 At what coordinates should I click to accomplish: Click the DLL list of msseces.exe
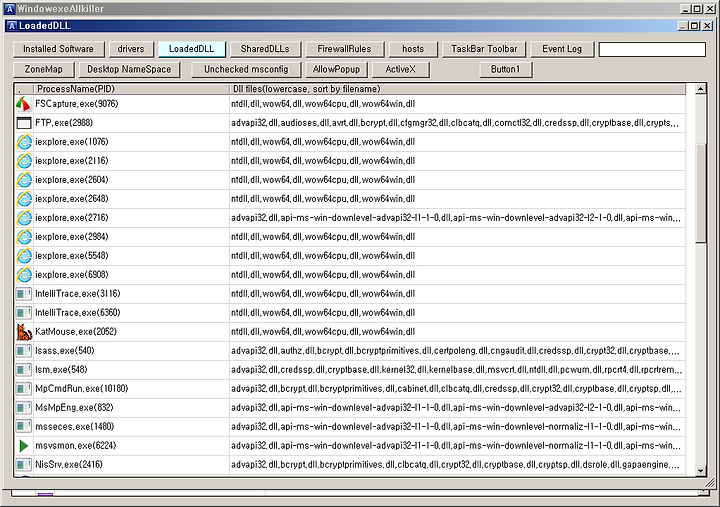click(456, 427)
